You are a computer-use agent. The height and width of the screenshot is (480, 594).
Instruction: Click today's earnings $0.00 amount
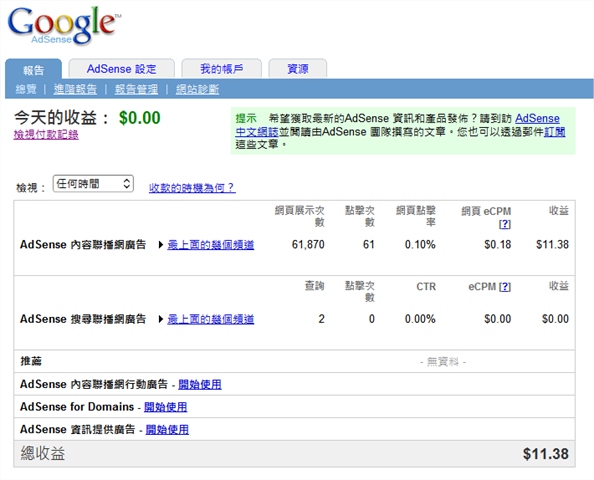(x=139, y=118)
